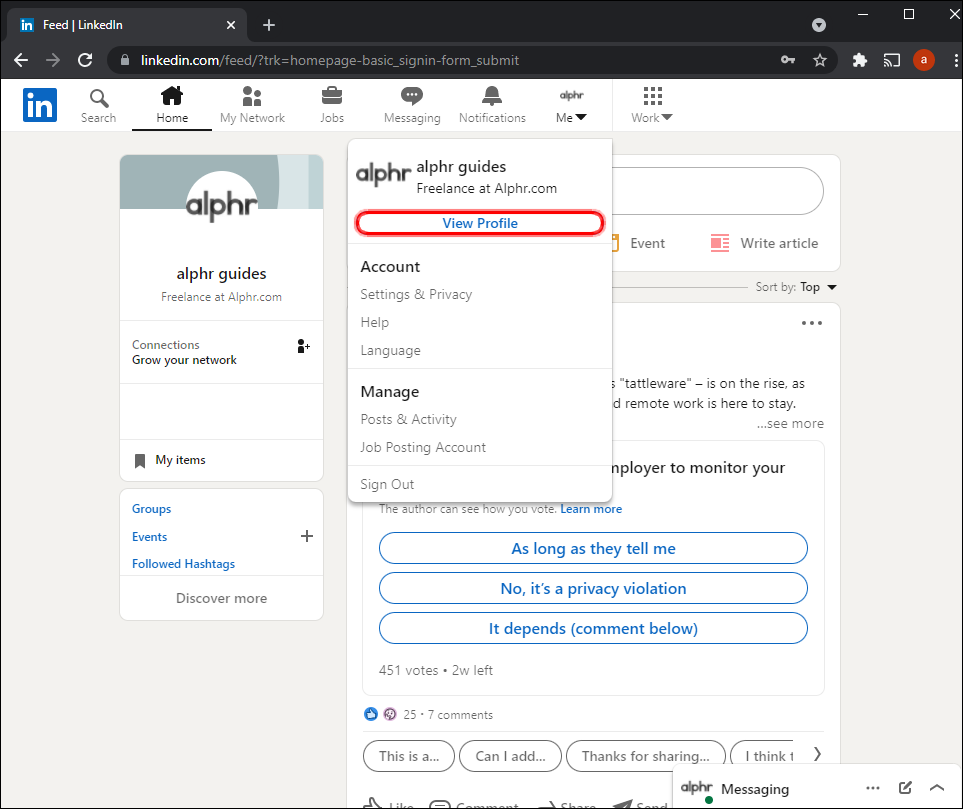963x809 pixels.
Task: Expand the Work apps dropdown
Action: (x=652, y=105)
